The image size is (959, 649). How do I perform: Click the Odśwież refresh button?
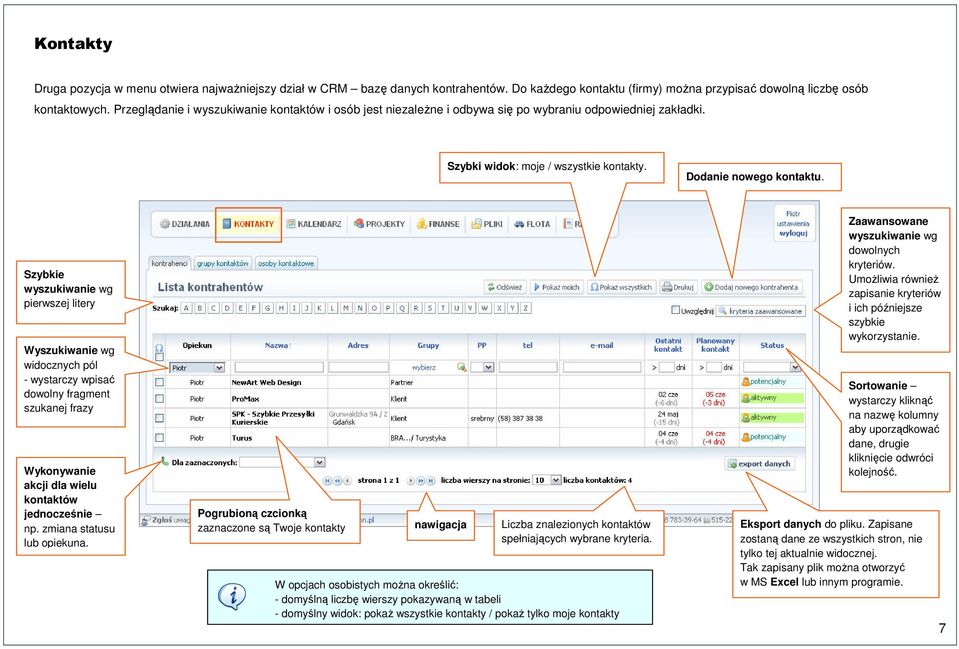[505, 287]
